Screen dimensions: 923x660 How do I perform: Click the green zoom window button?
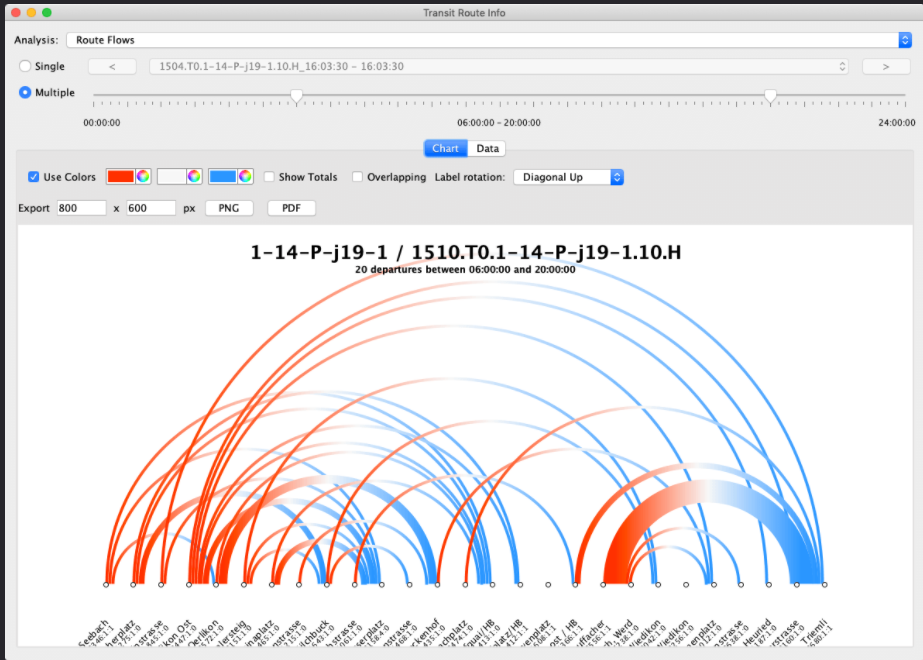point(47,12)
